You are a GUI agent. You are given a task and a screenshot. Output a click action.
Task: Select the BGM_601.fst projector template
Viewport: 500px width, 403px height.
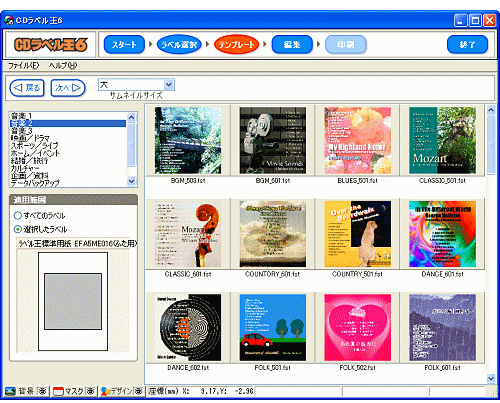tap(273, 140)
